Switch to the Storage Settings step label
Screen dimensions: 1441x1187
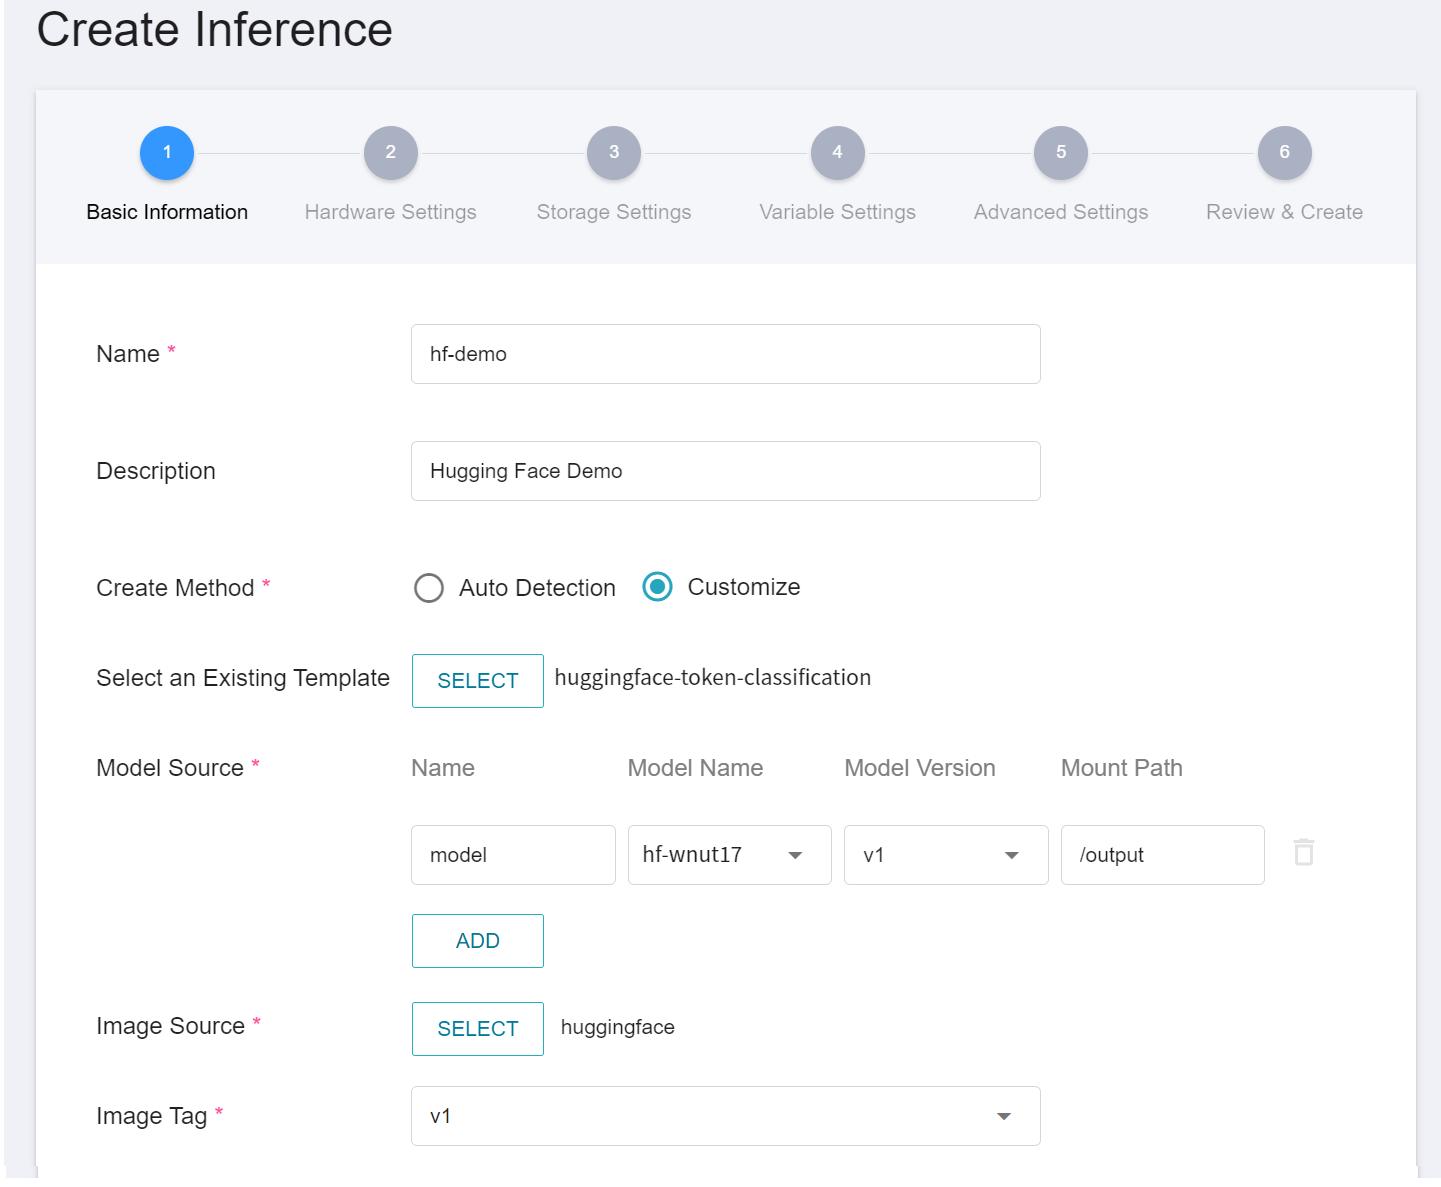coord(614,212)
